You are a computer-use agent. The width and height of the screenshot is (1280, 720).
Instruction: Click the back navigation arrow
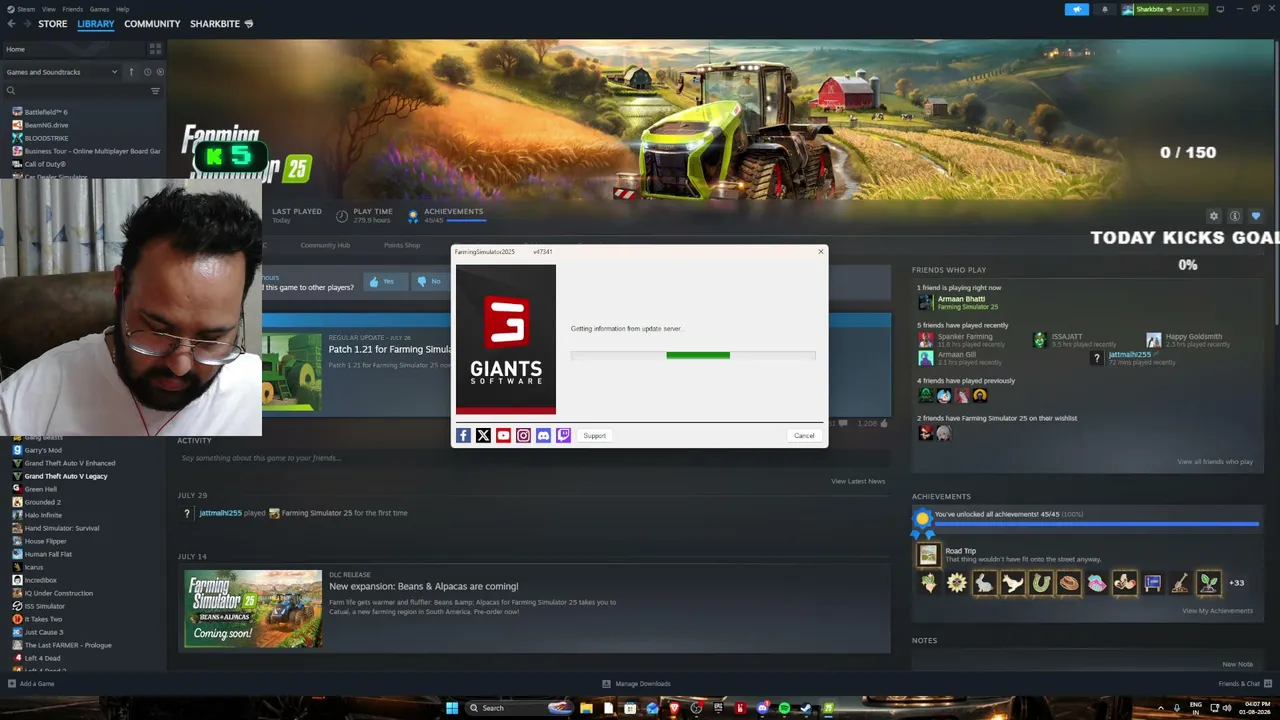tap(12, 24)
